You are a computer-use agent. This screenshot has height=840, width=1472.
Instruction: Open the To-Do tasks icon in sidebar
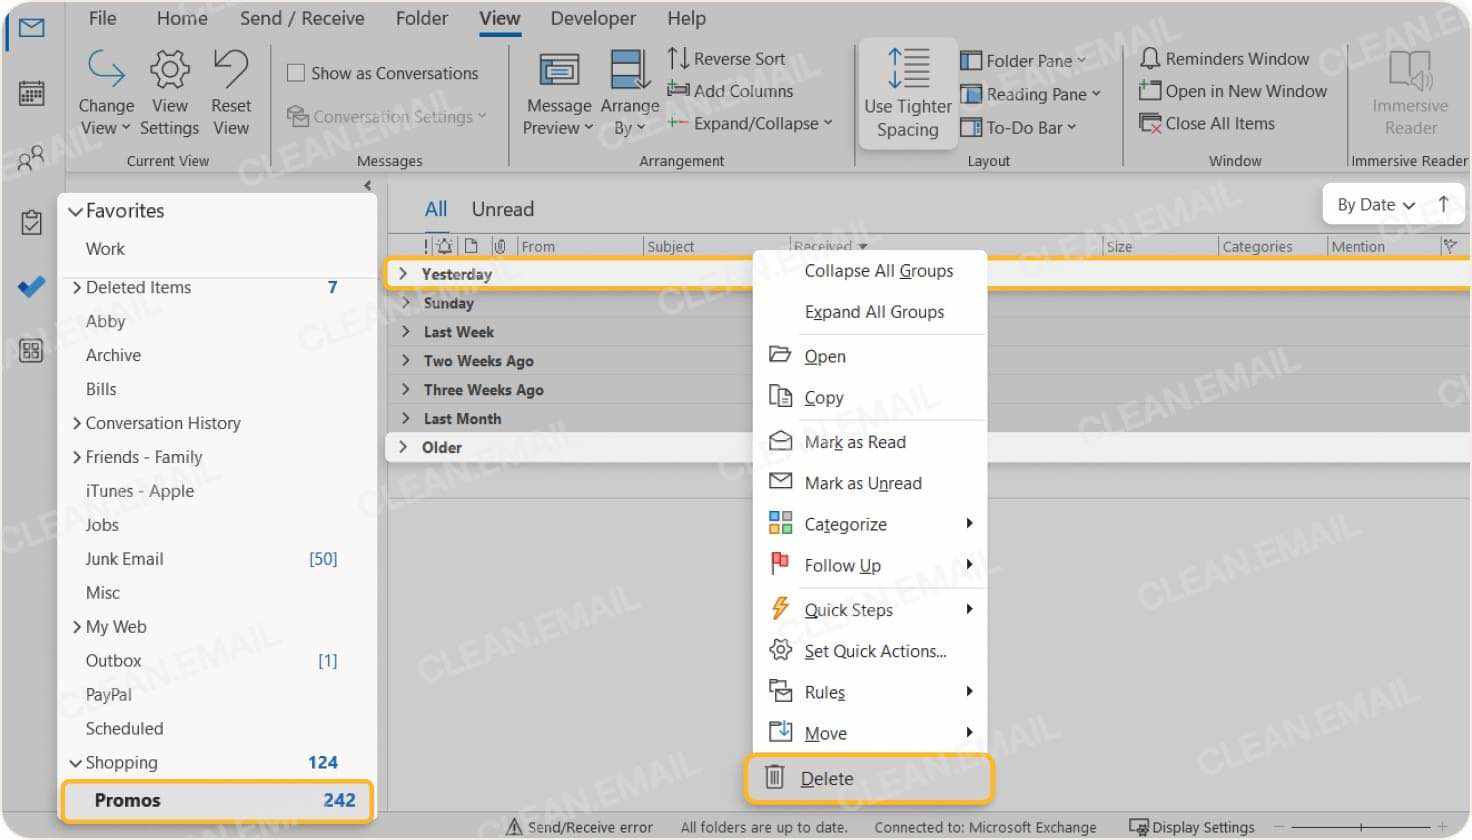31,222
